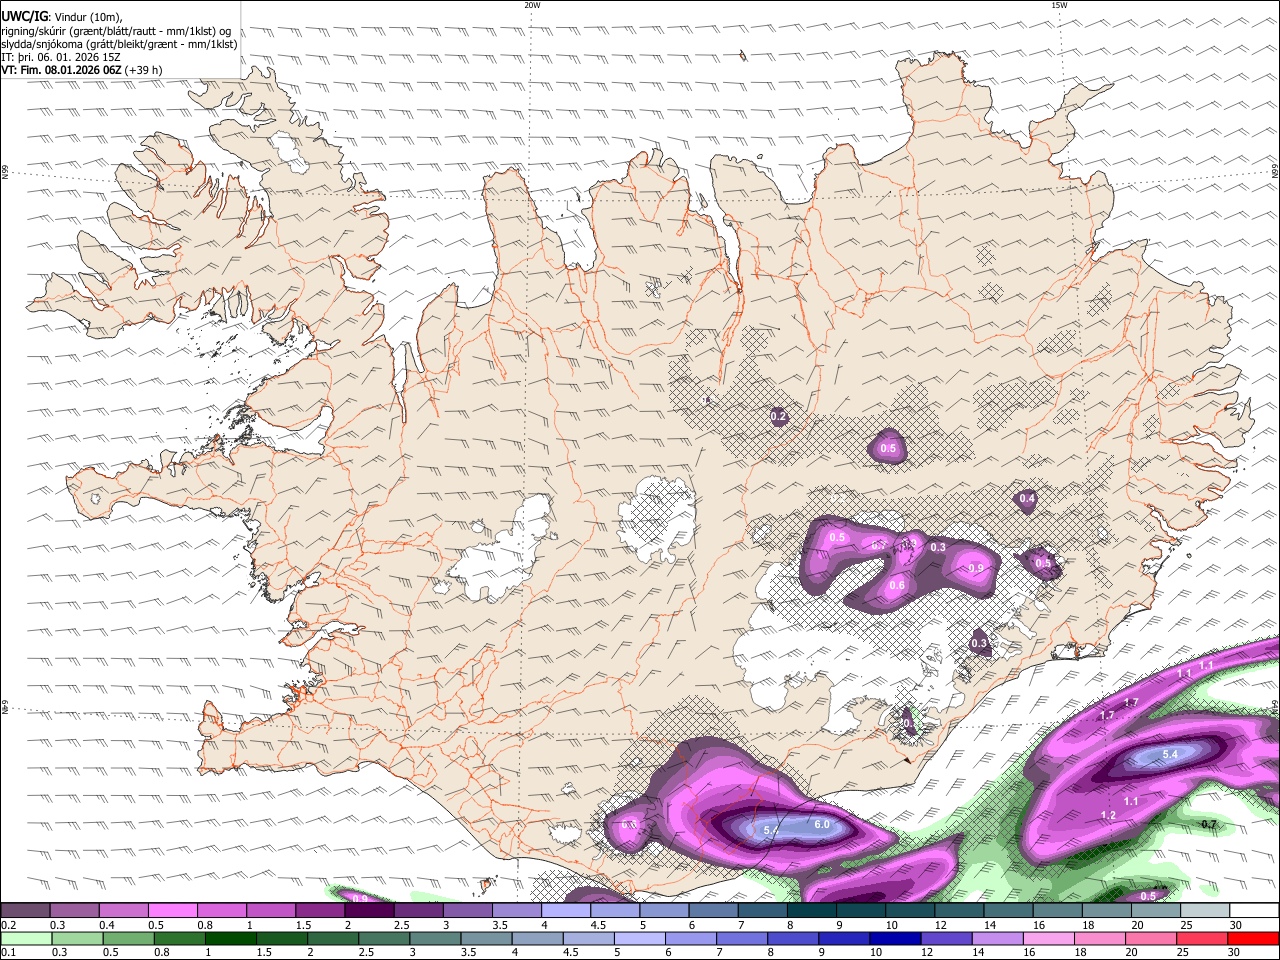
Task: Pick the dark teal 9 snow scale swatch
Action: coord(861,910)
